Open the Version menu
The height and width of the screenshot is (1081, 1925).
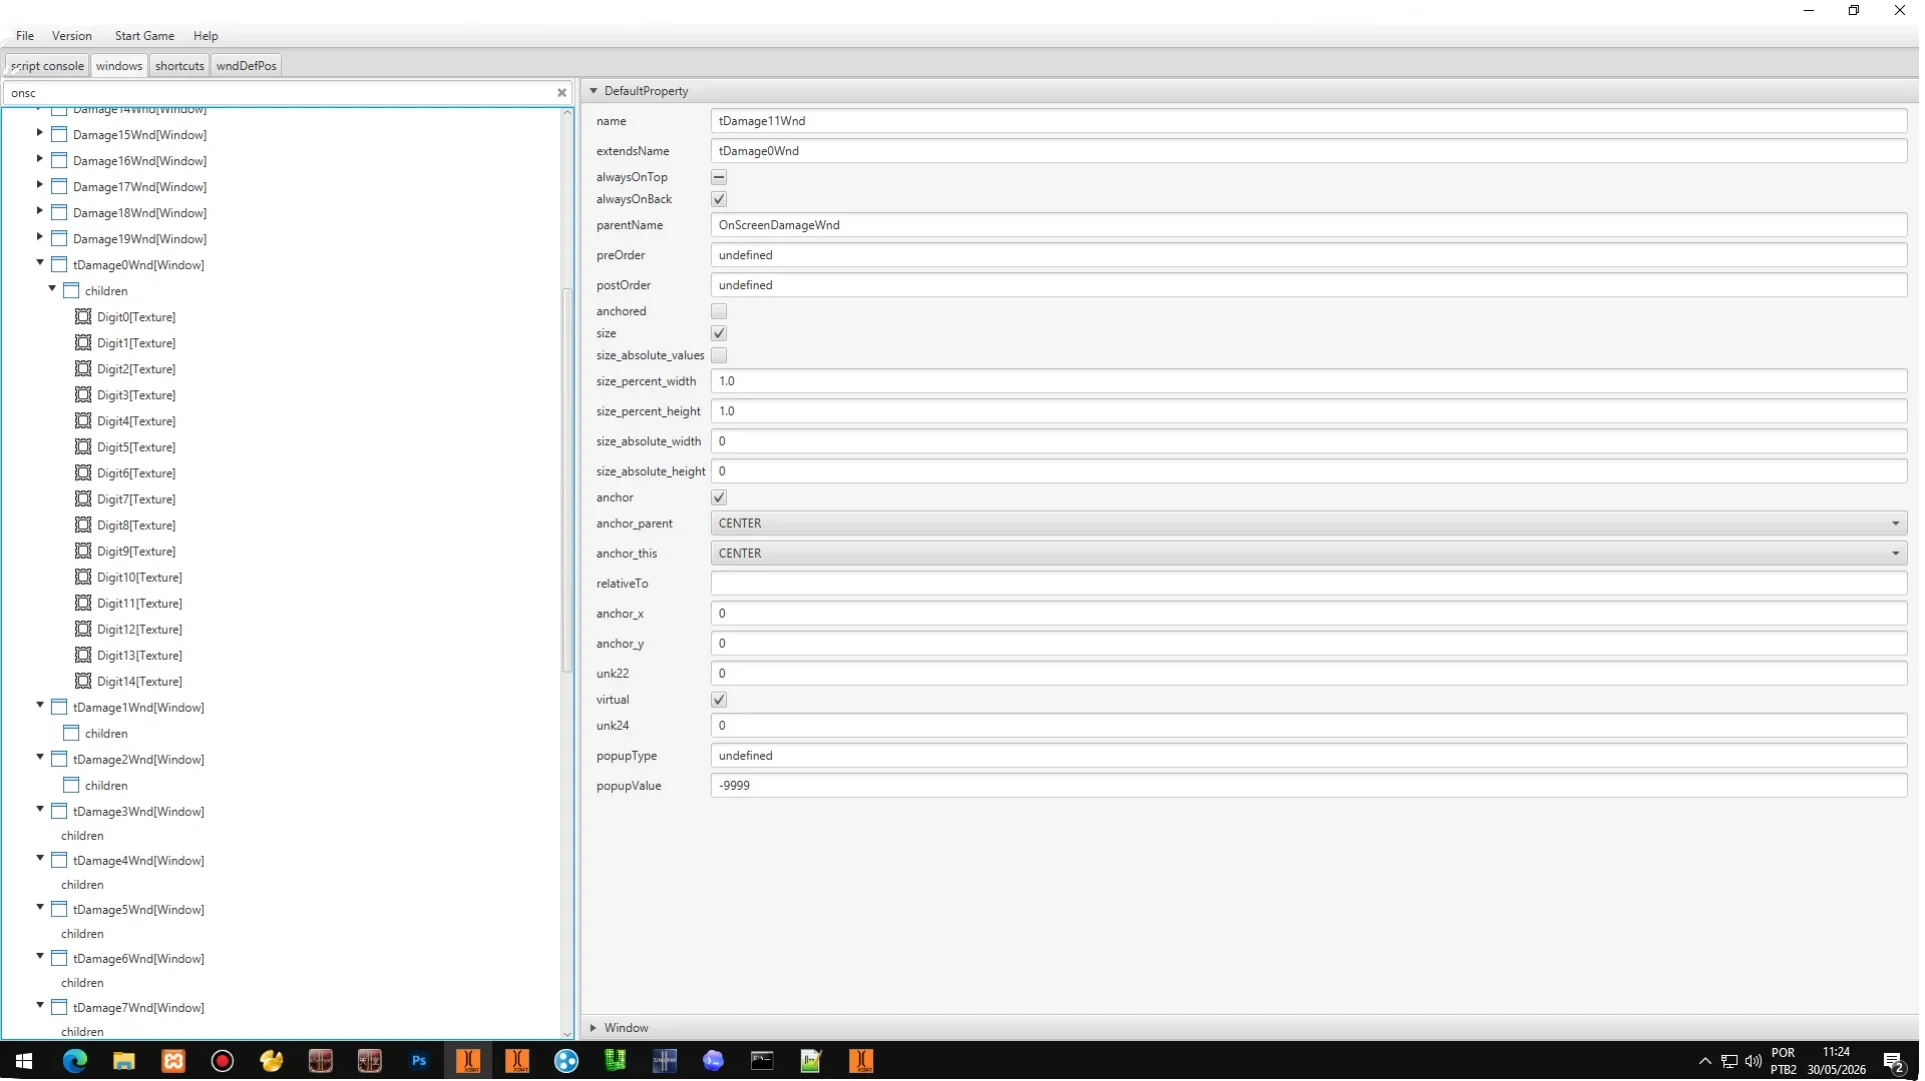coord(72,35)
